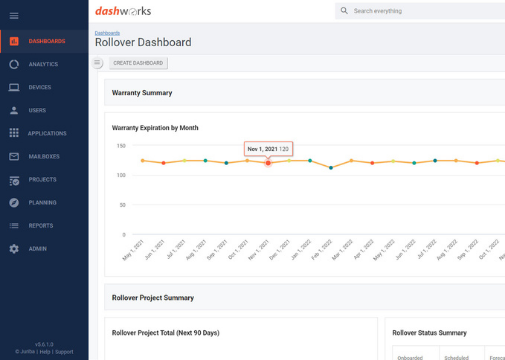Click the Create Dashboard button
Image resolution: width=505 pixels, height=360 pixels.
[138, 63]
